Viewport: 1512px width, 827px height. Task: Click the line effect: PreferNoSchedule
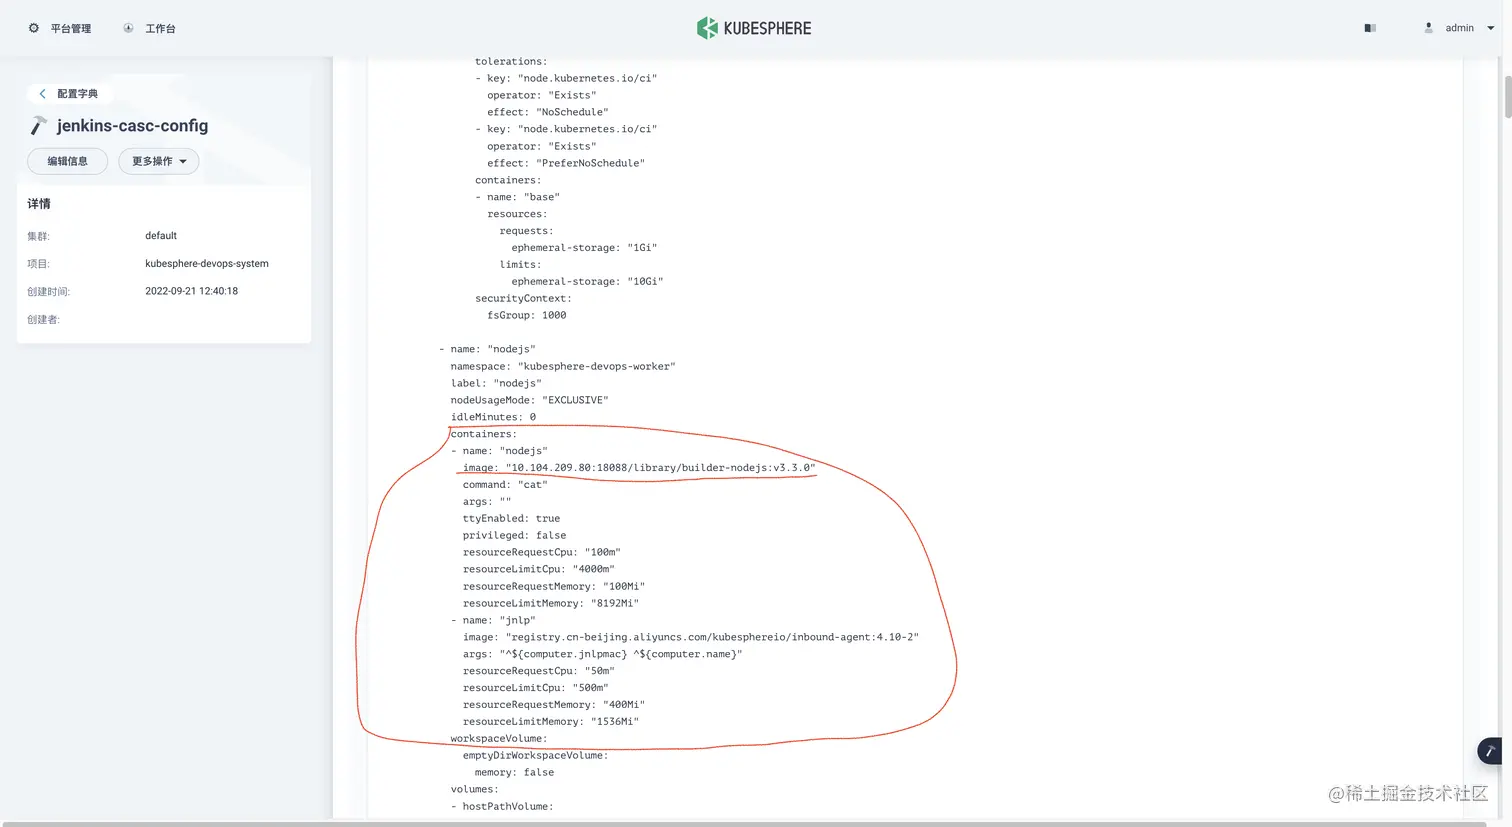click(566, 163)
